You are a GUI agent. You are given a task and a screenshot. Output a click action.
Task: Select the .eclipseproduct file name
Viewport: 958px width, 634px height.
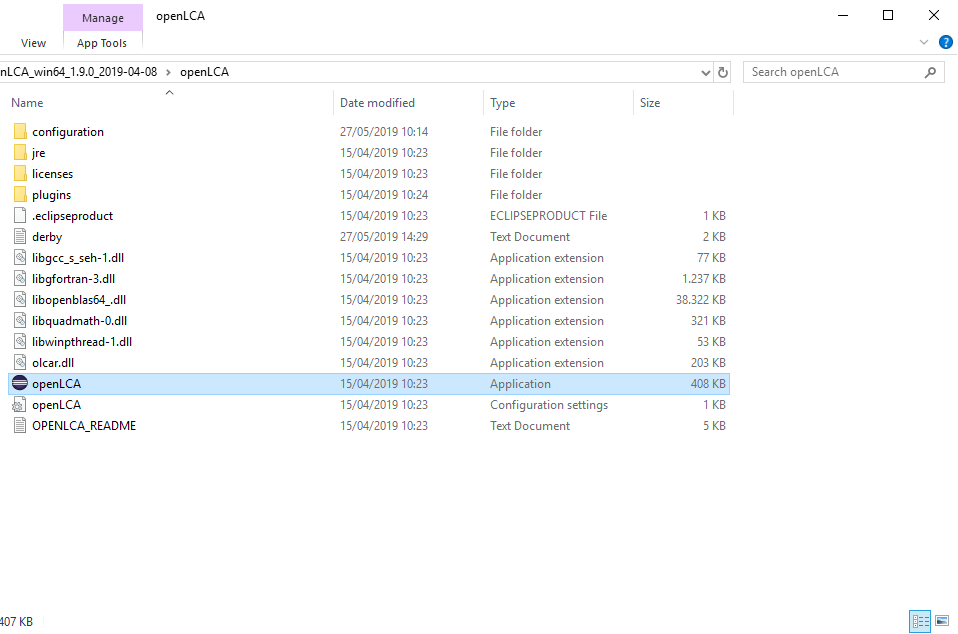72,216
